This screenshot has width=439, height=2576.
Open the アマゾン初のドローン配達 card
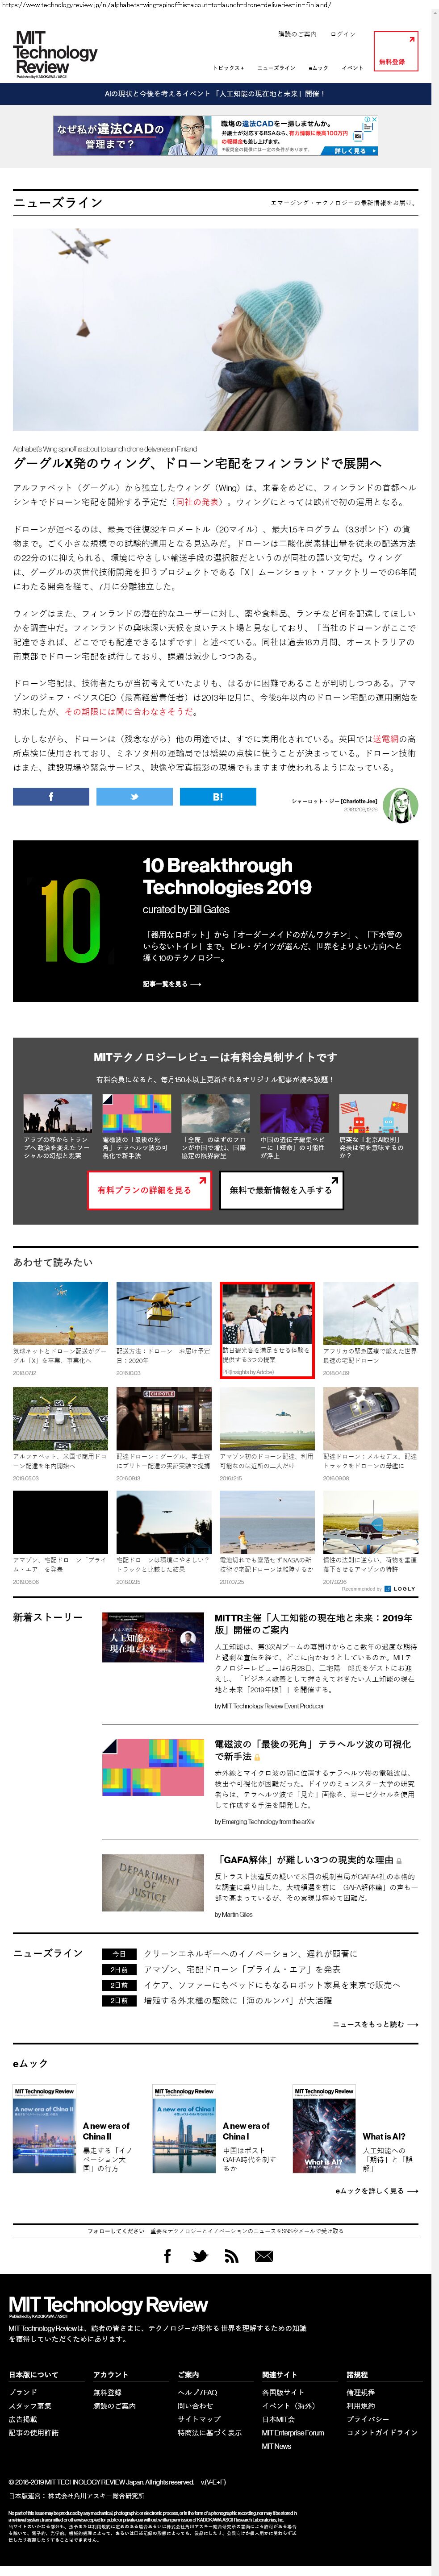(267, 1435)
